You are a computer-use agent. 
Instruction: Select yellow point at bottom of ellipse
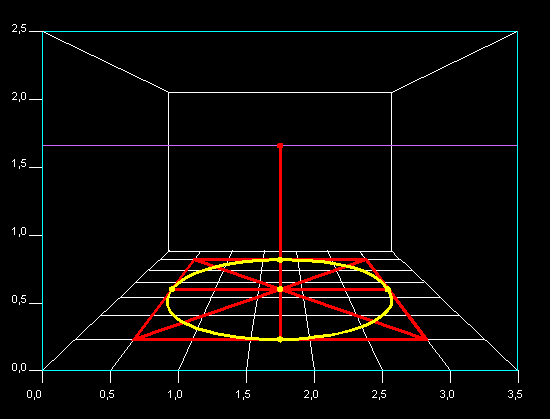point(280,339)
